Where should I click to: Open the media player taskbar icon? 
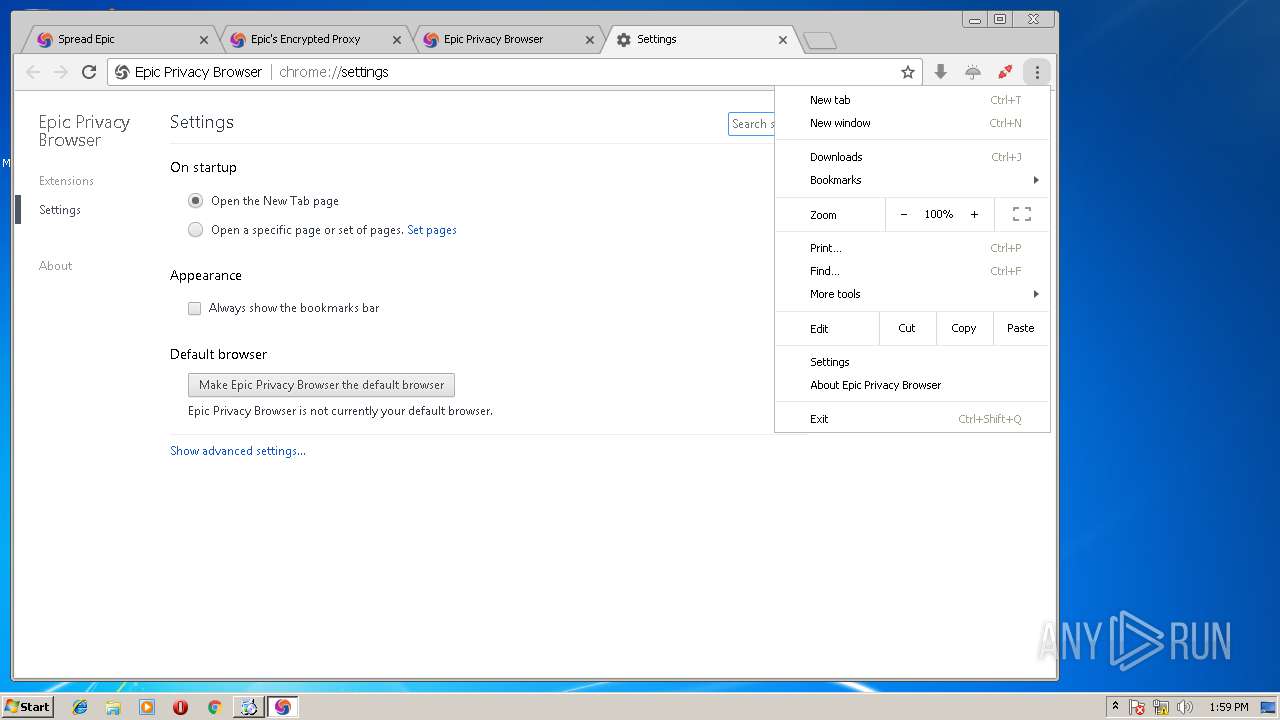(147, 707)
